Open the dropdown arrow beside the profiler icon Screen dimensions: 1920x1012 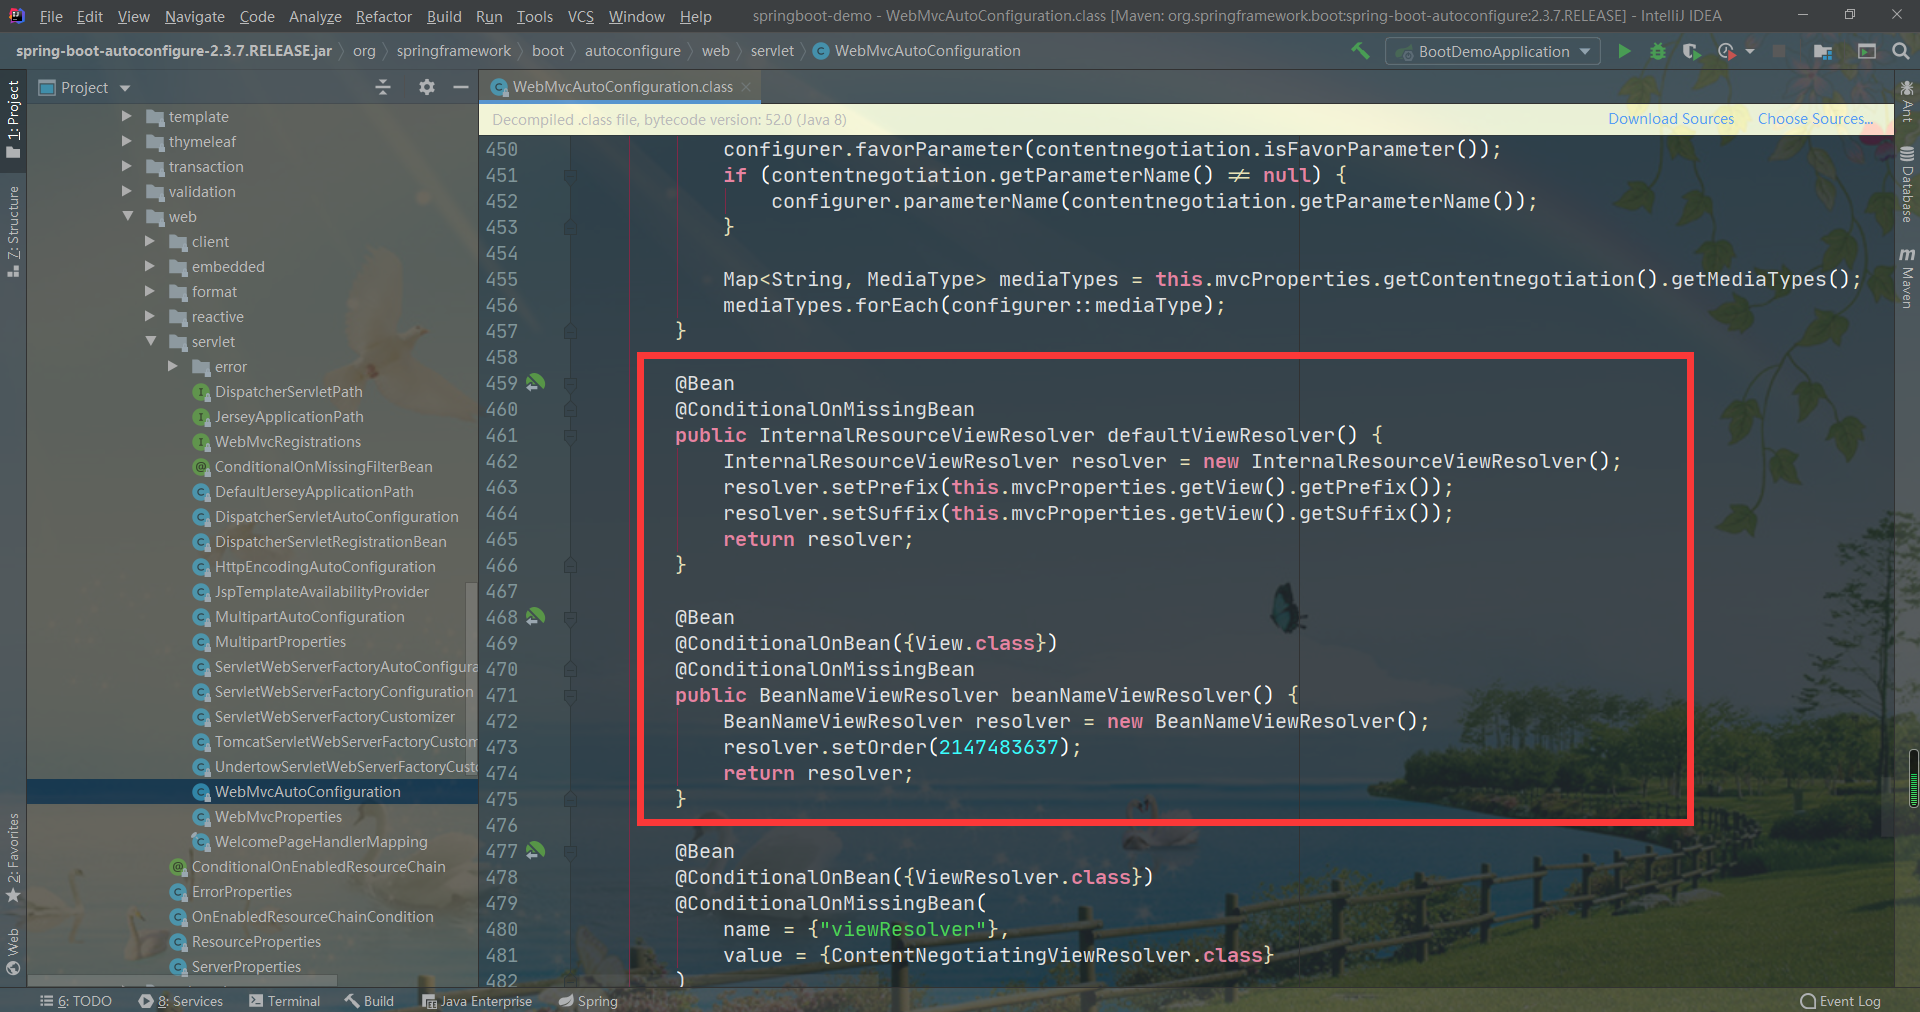click(x=1750, y=51)
